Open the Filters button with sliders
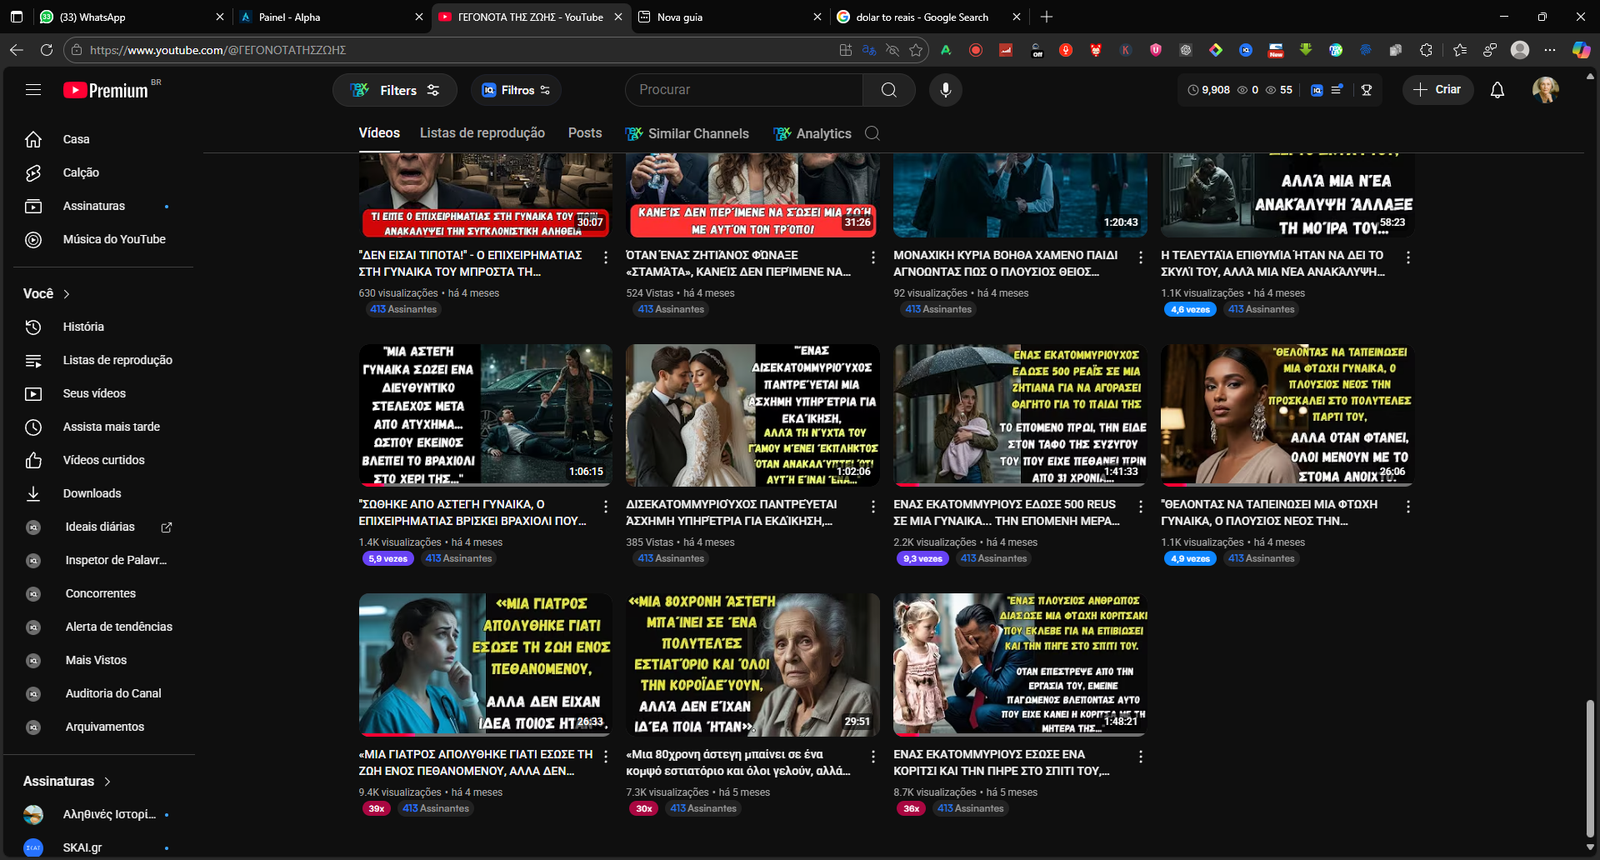 (x=395, y=90)
